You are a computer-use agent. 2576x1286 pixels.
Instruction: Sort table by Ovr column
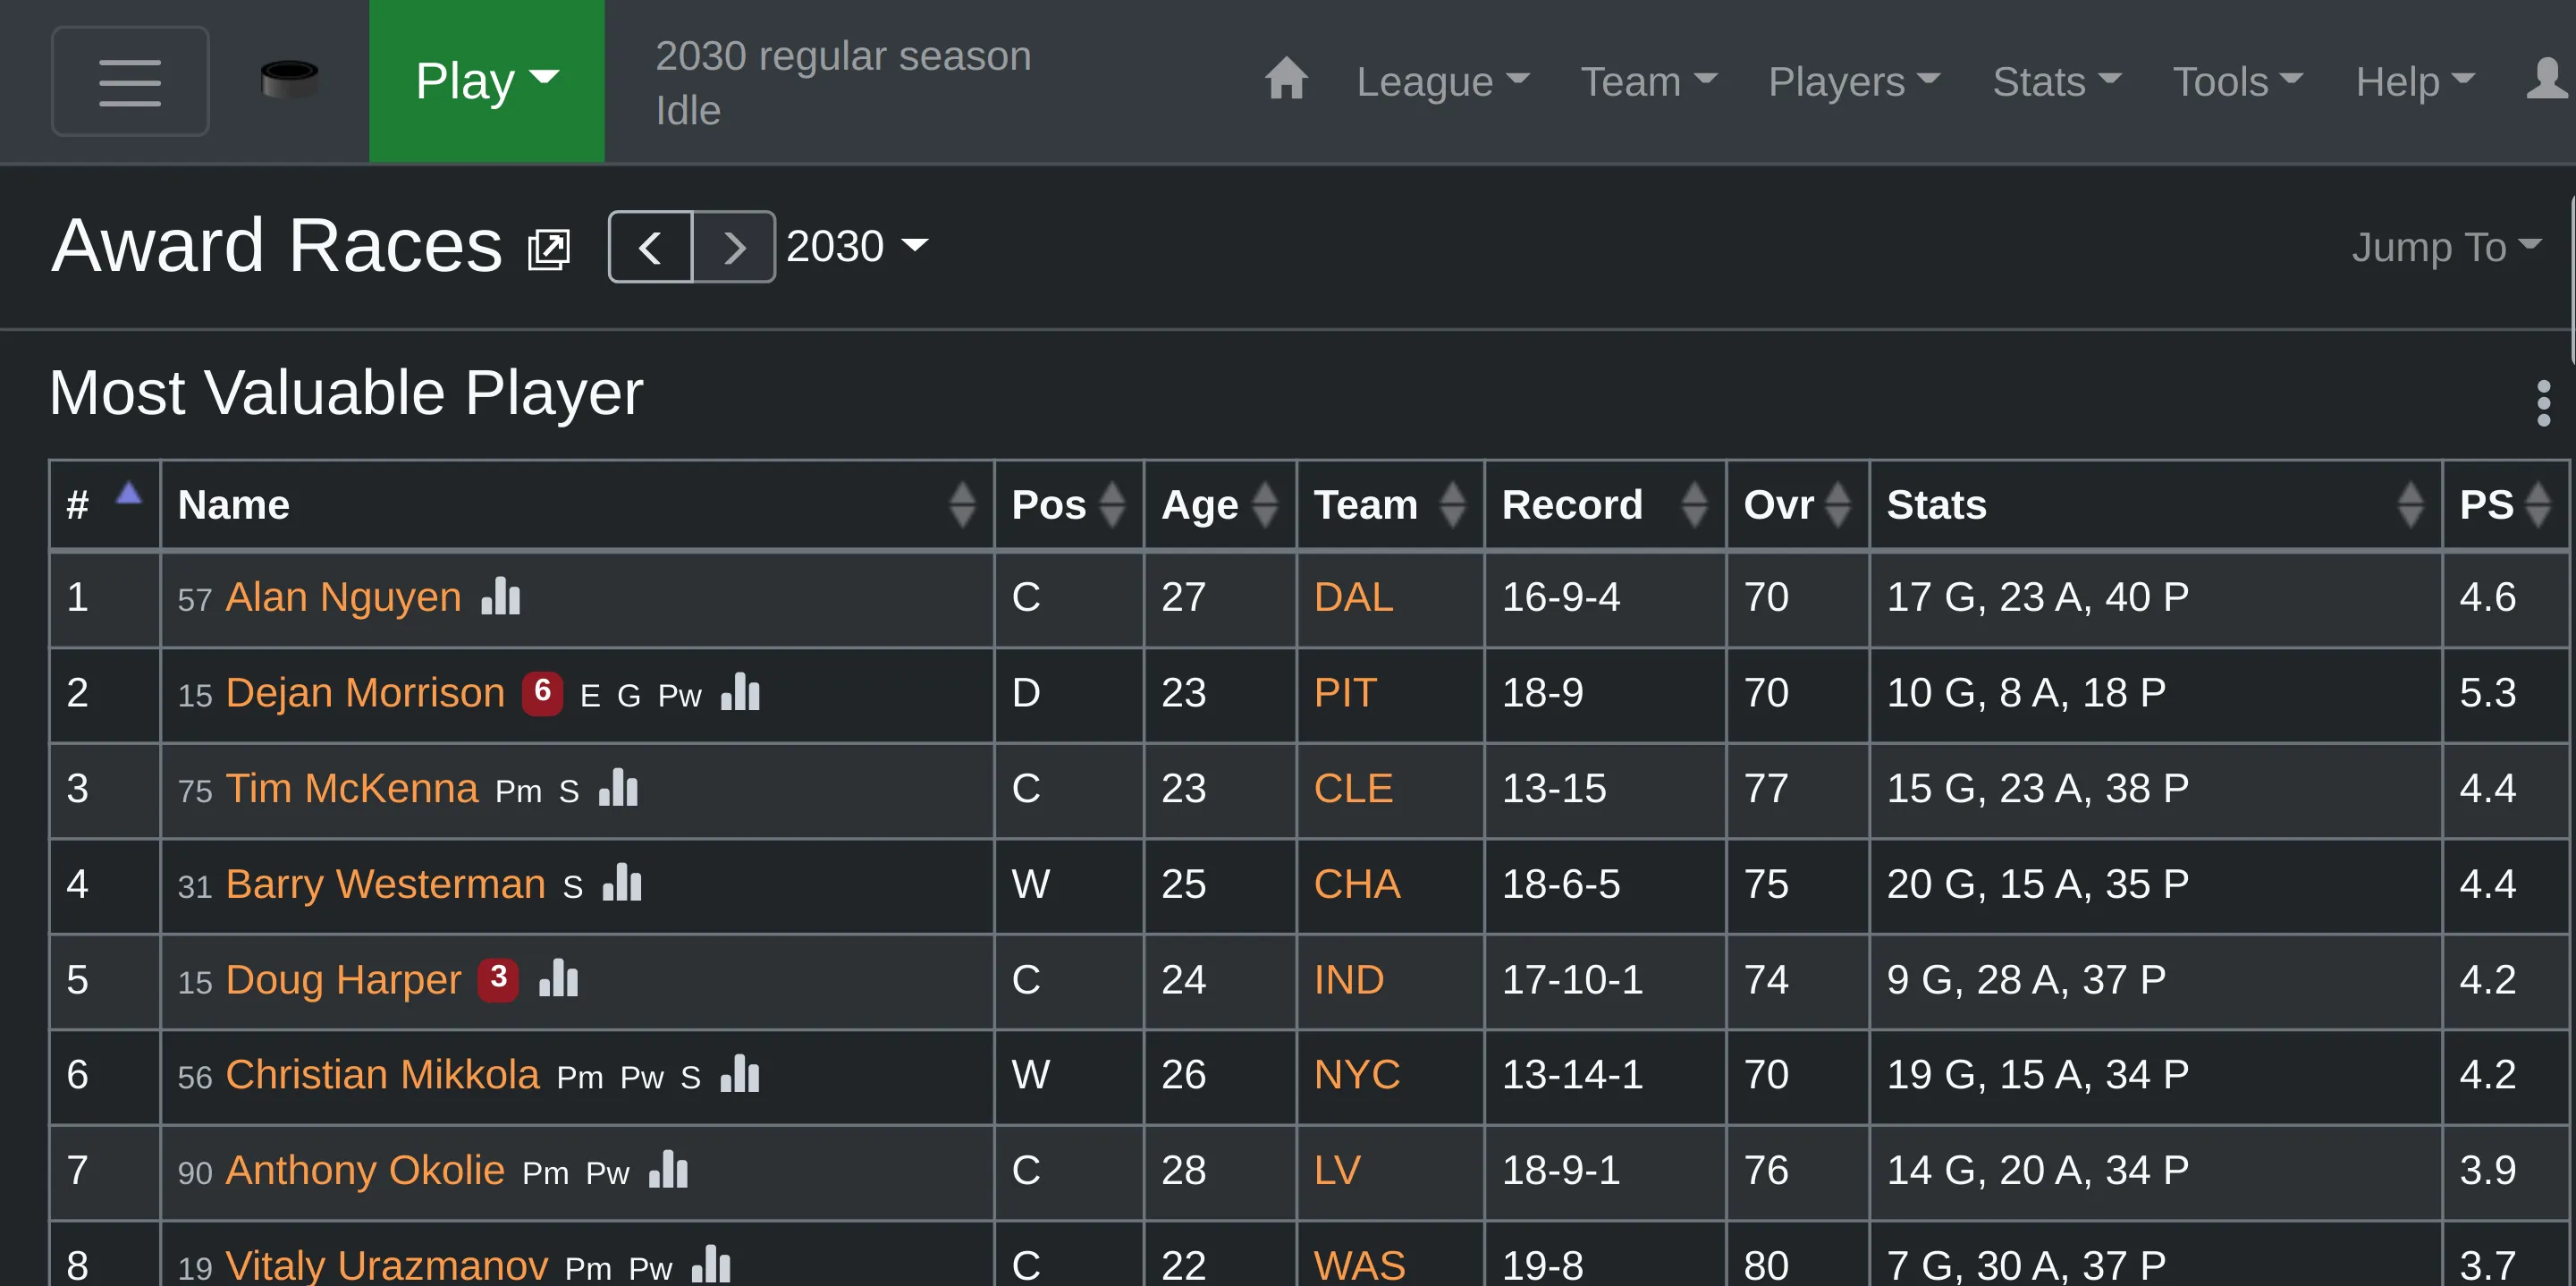(x=1797, y=504)
